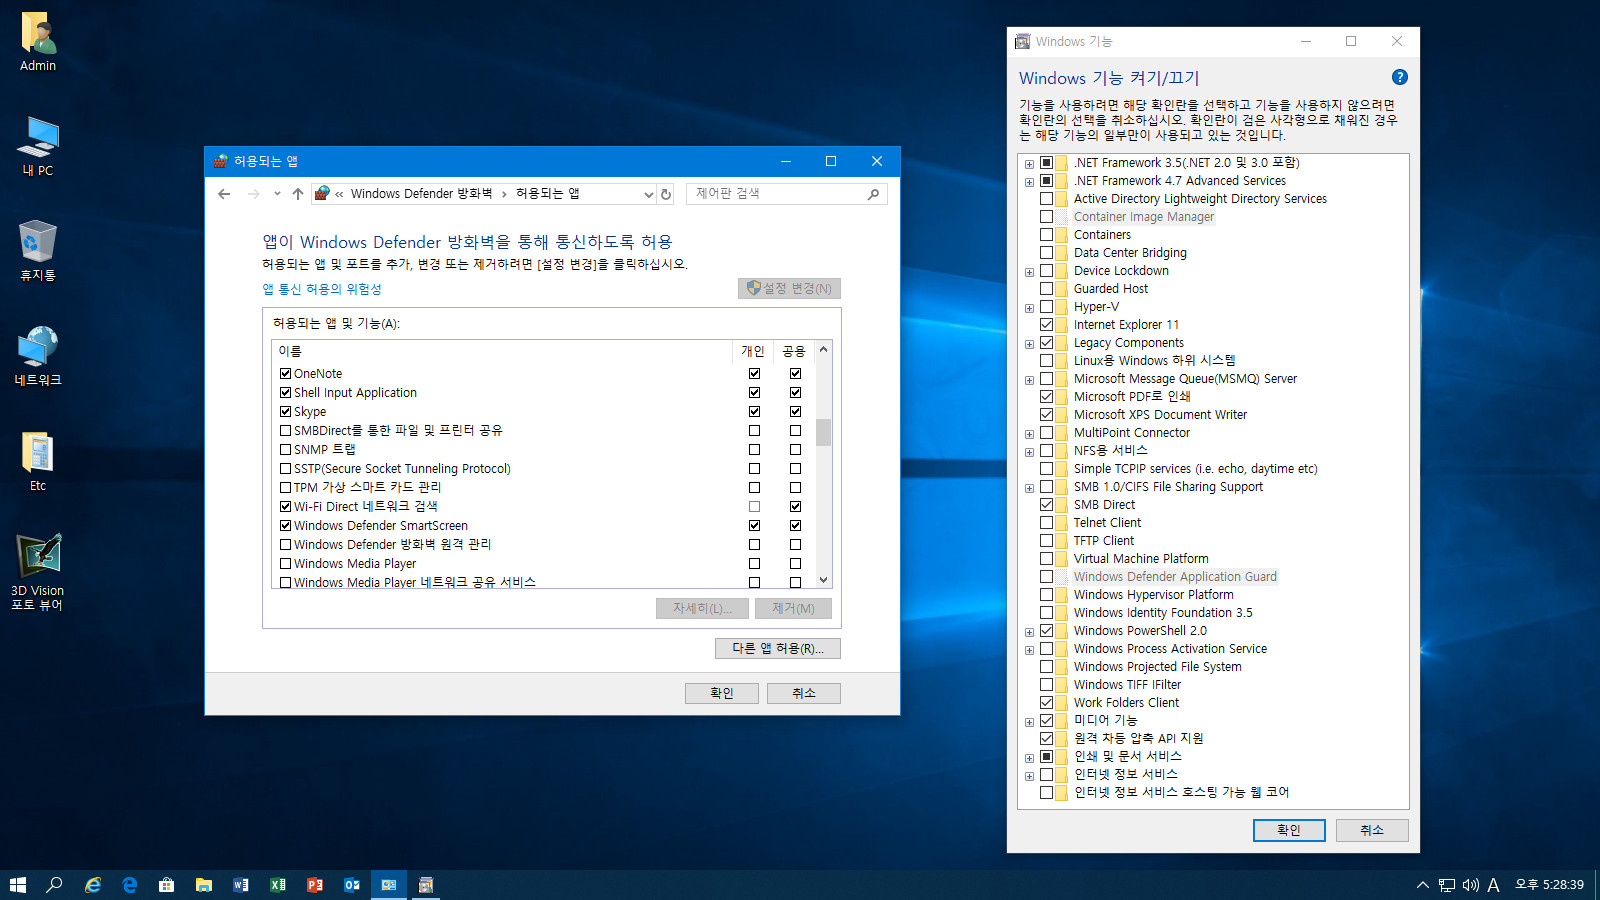Refresh the 허용되는 앱 address bar
The width and height of the screenshot is (1600, 900).
[x=666, y=194]
